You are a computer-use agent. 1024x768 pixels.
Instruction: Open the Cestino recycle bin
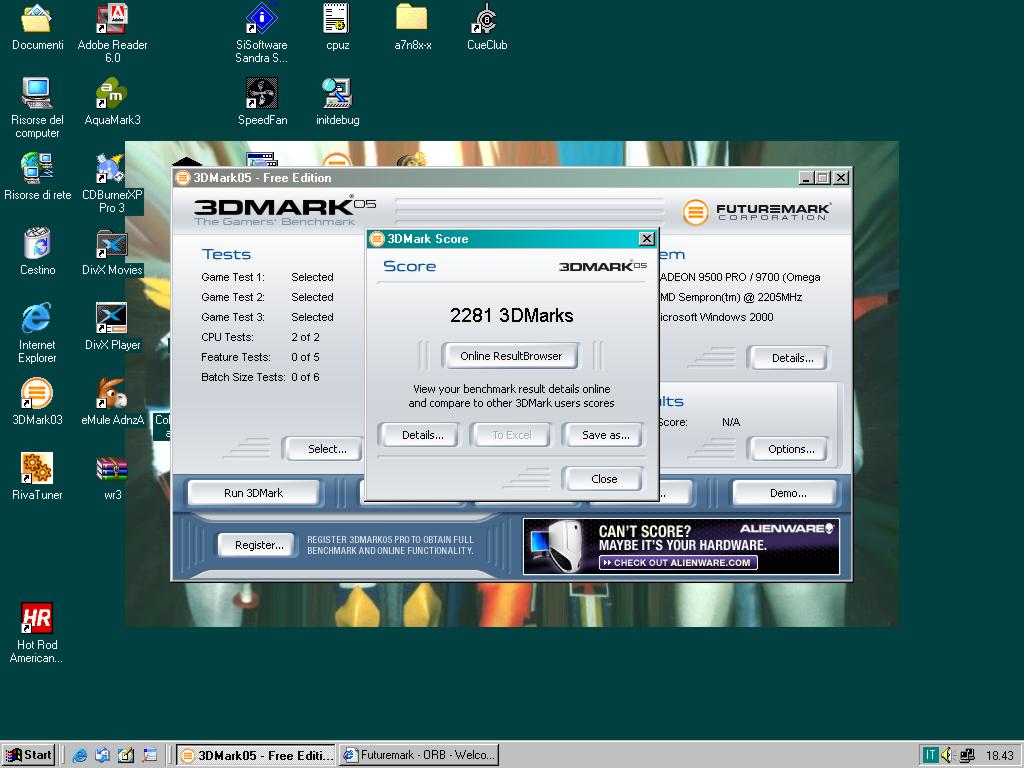[37, 251]
